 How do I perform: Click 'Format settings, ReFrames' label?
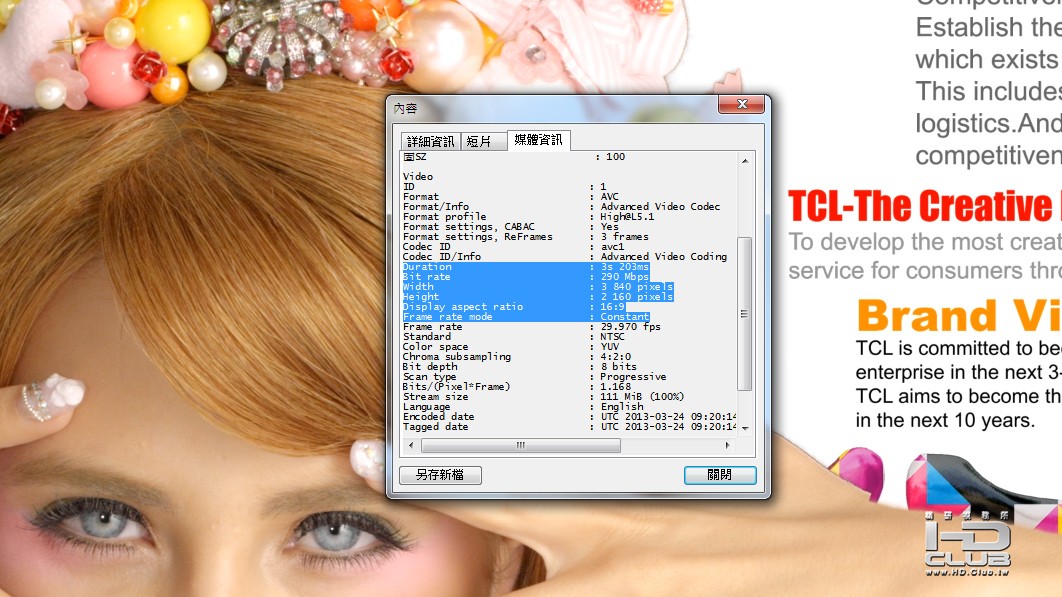[477, 237]
